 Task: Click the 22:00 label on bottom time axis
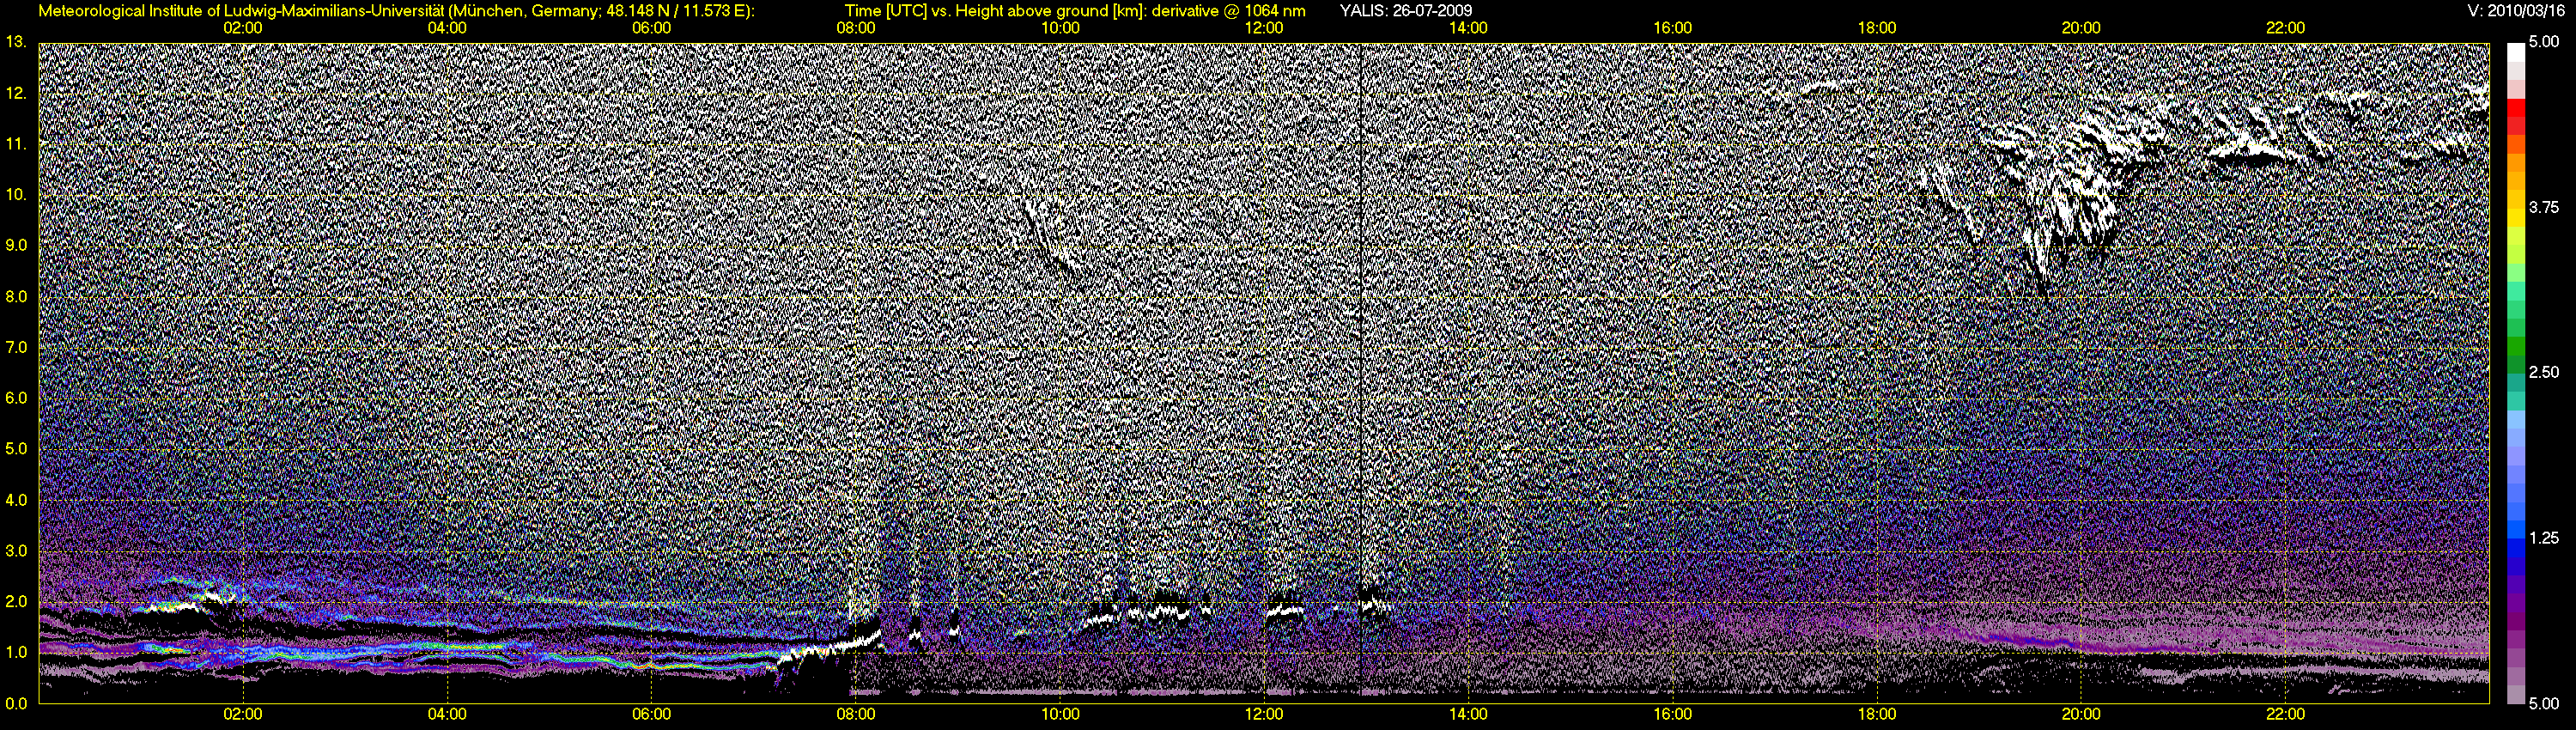(2285, 715)
